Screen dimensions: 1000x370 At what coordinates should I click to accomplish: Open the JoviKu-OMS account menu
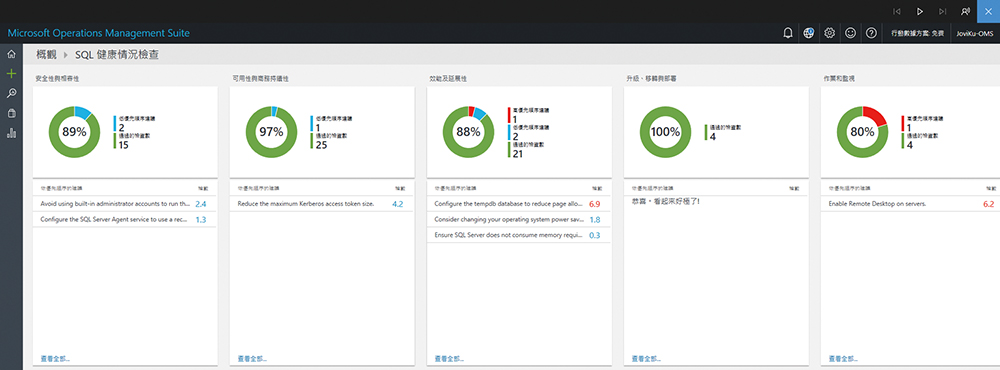click(975, 33)
